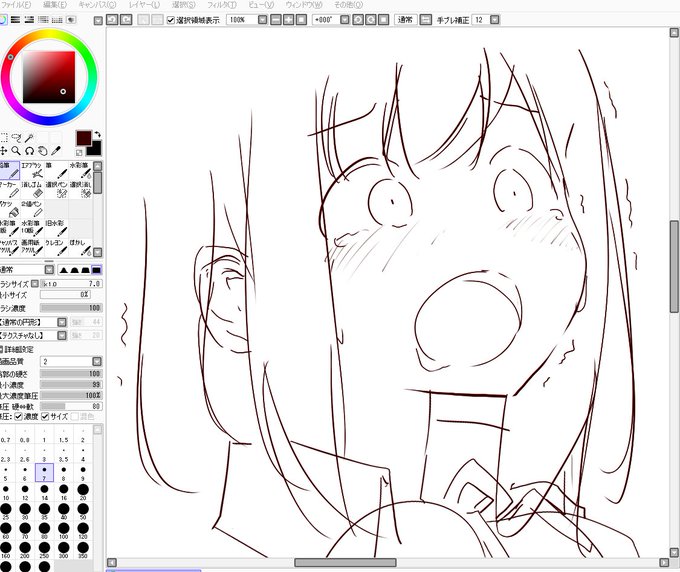680x572 pixels.
Task: Swap foreground and background colors arrow
Action: (98, 134)
